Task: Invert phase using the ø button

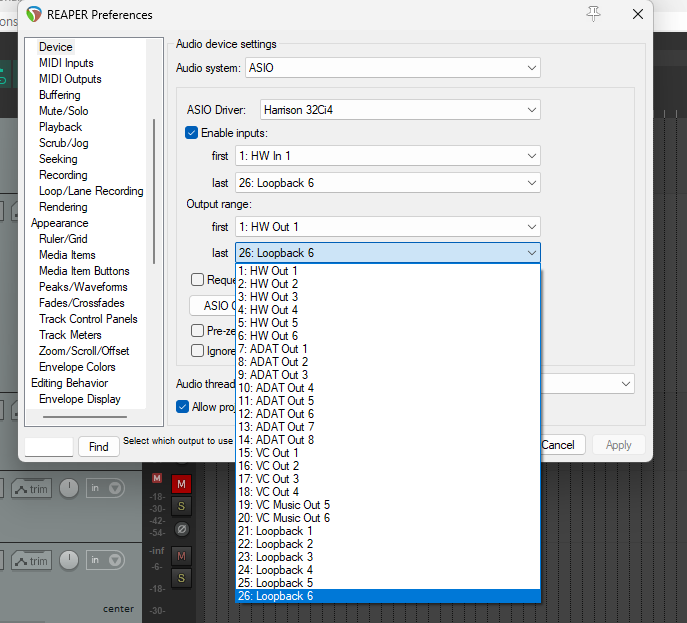Action: point(181,529)
